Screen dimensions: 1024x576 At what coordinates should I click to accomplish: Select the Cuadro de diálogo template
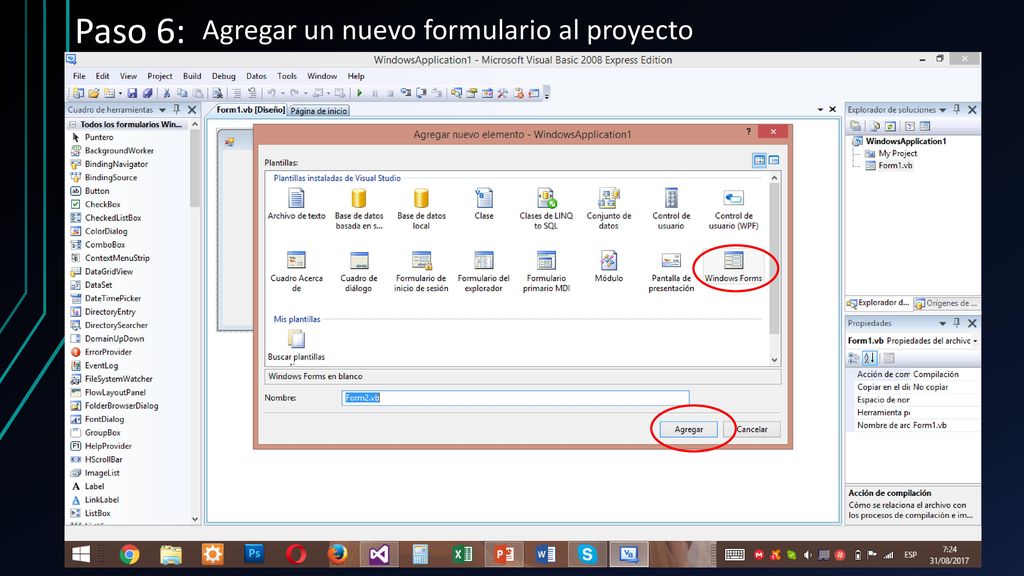pyautogui.click(x=359, y=271)
